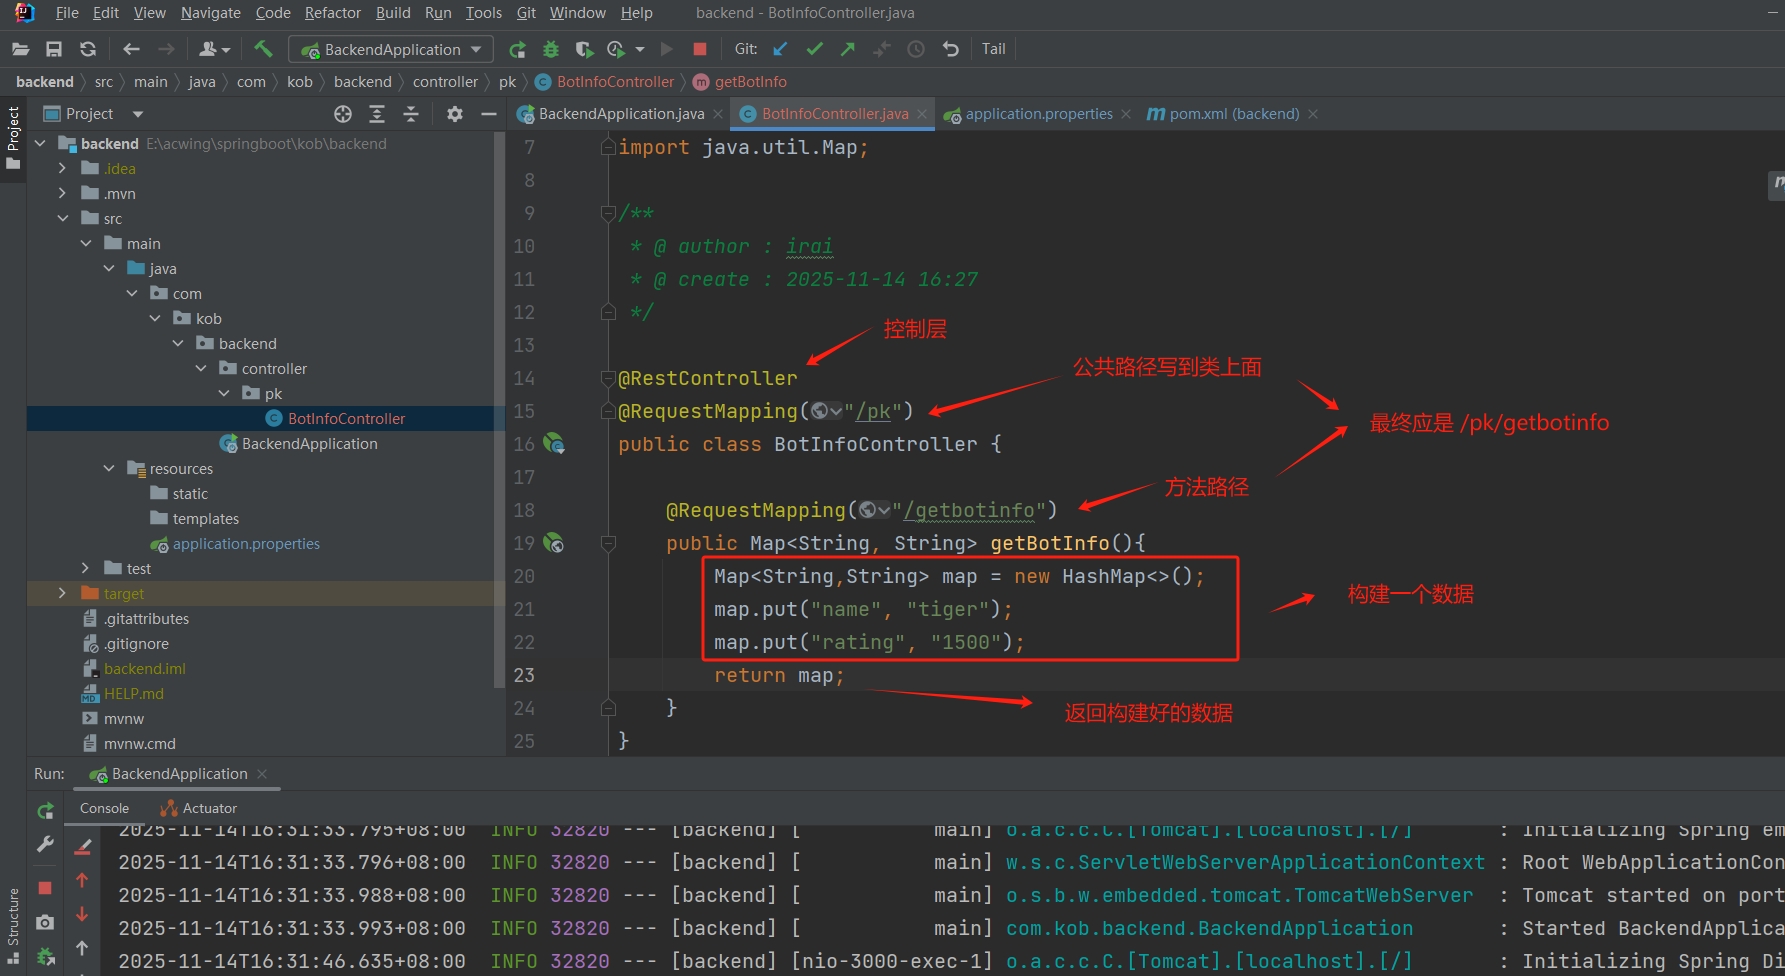Viewport: 1785px width, 976px height.
Task: Open the BackendApplication run configuration dropdown
Action: (392, 49)
